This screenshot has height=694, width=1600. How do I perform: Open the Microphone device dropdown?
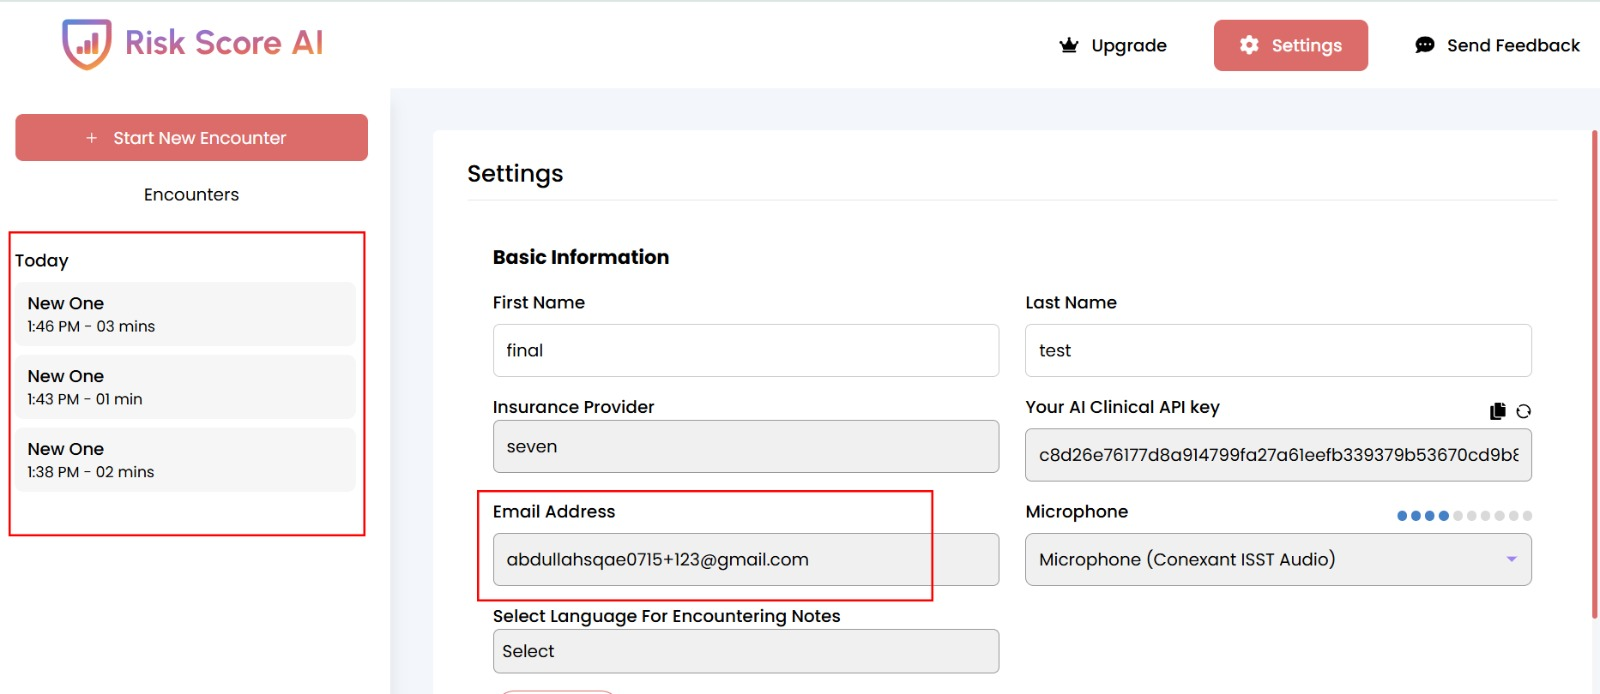1278,559
